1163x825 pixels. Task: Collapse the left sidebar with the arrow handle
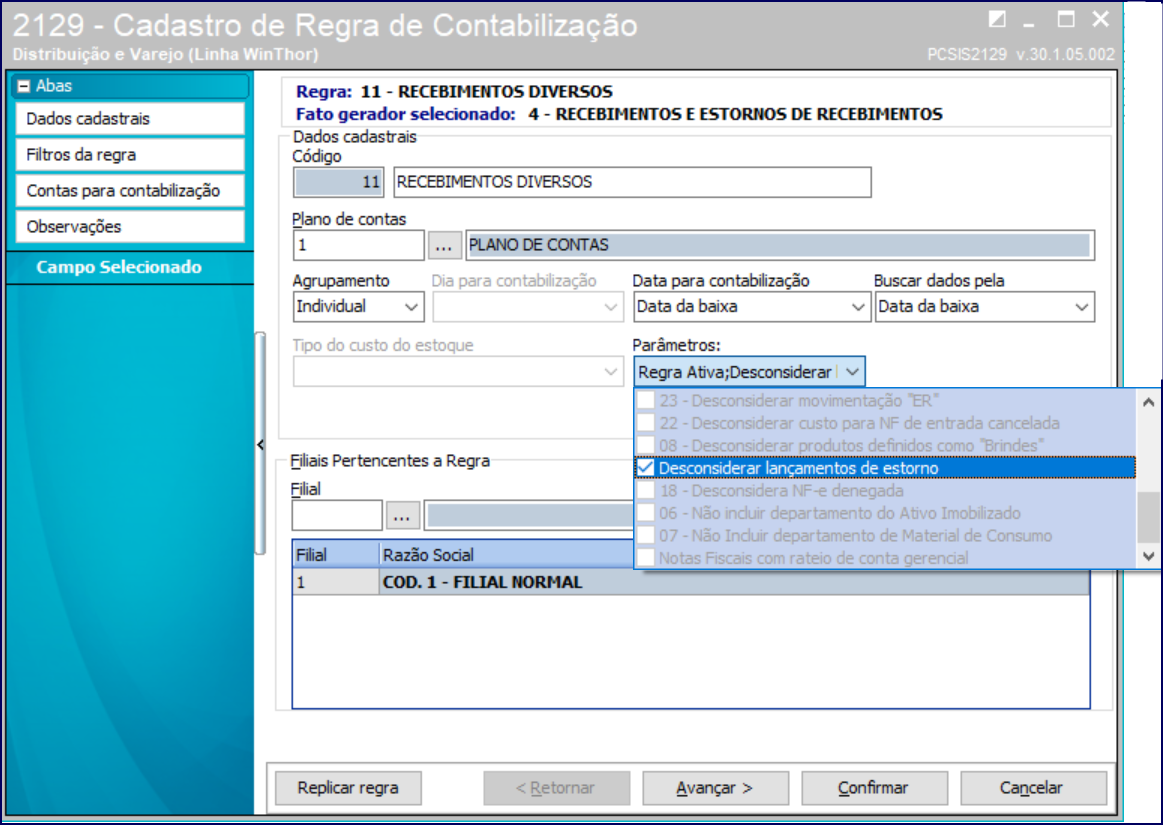[x=260, y=444]
